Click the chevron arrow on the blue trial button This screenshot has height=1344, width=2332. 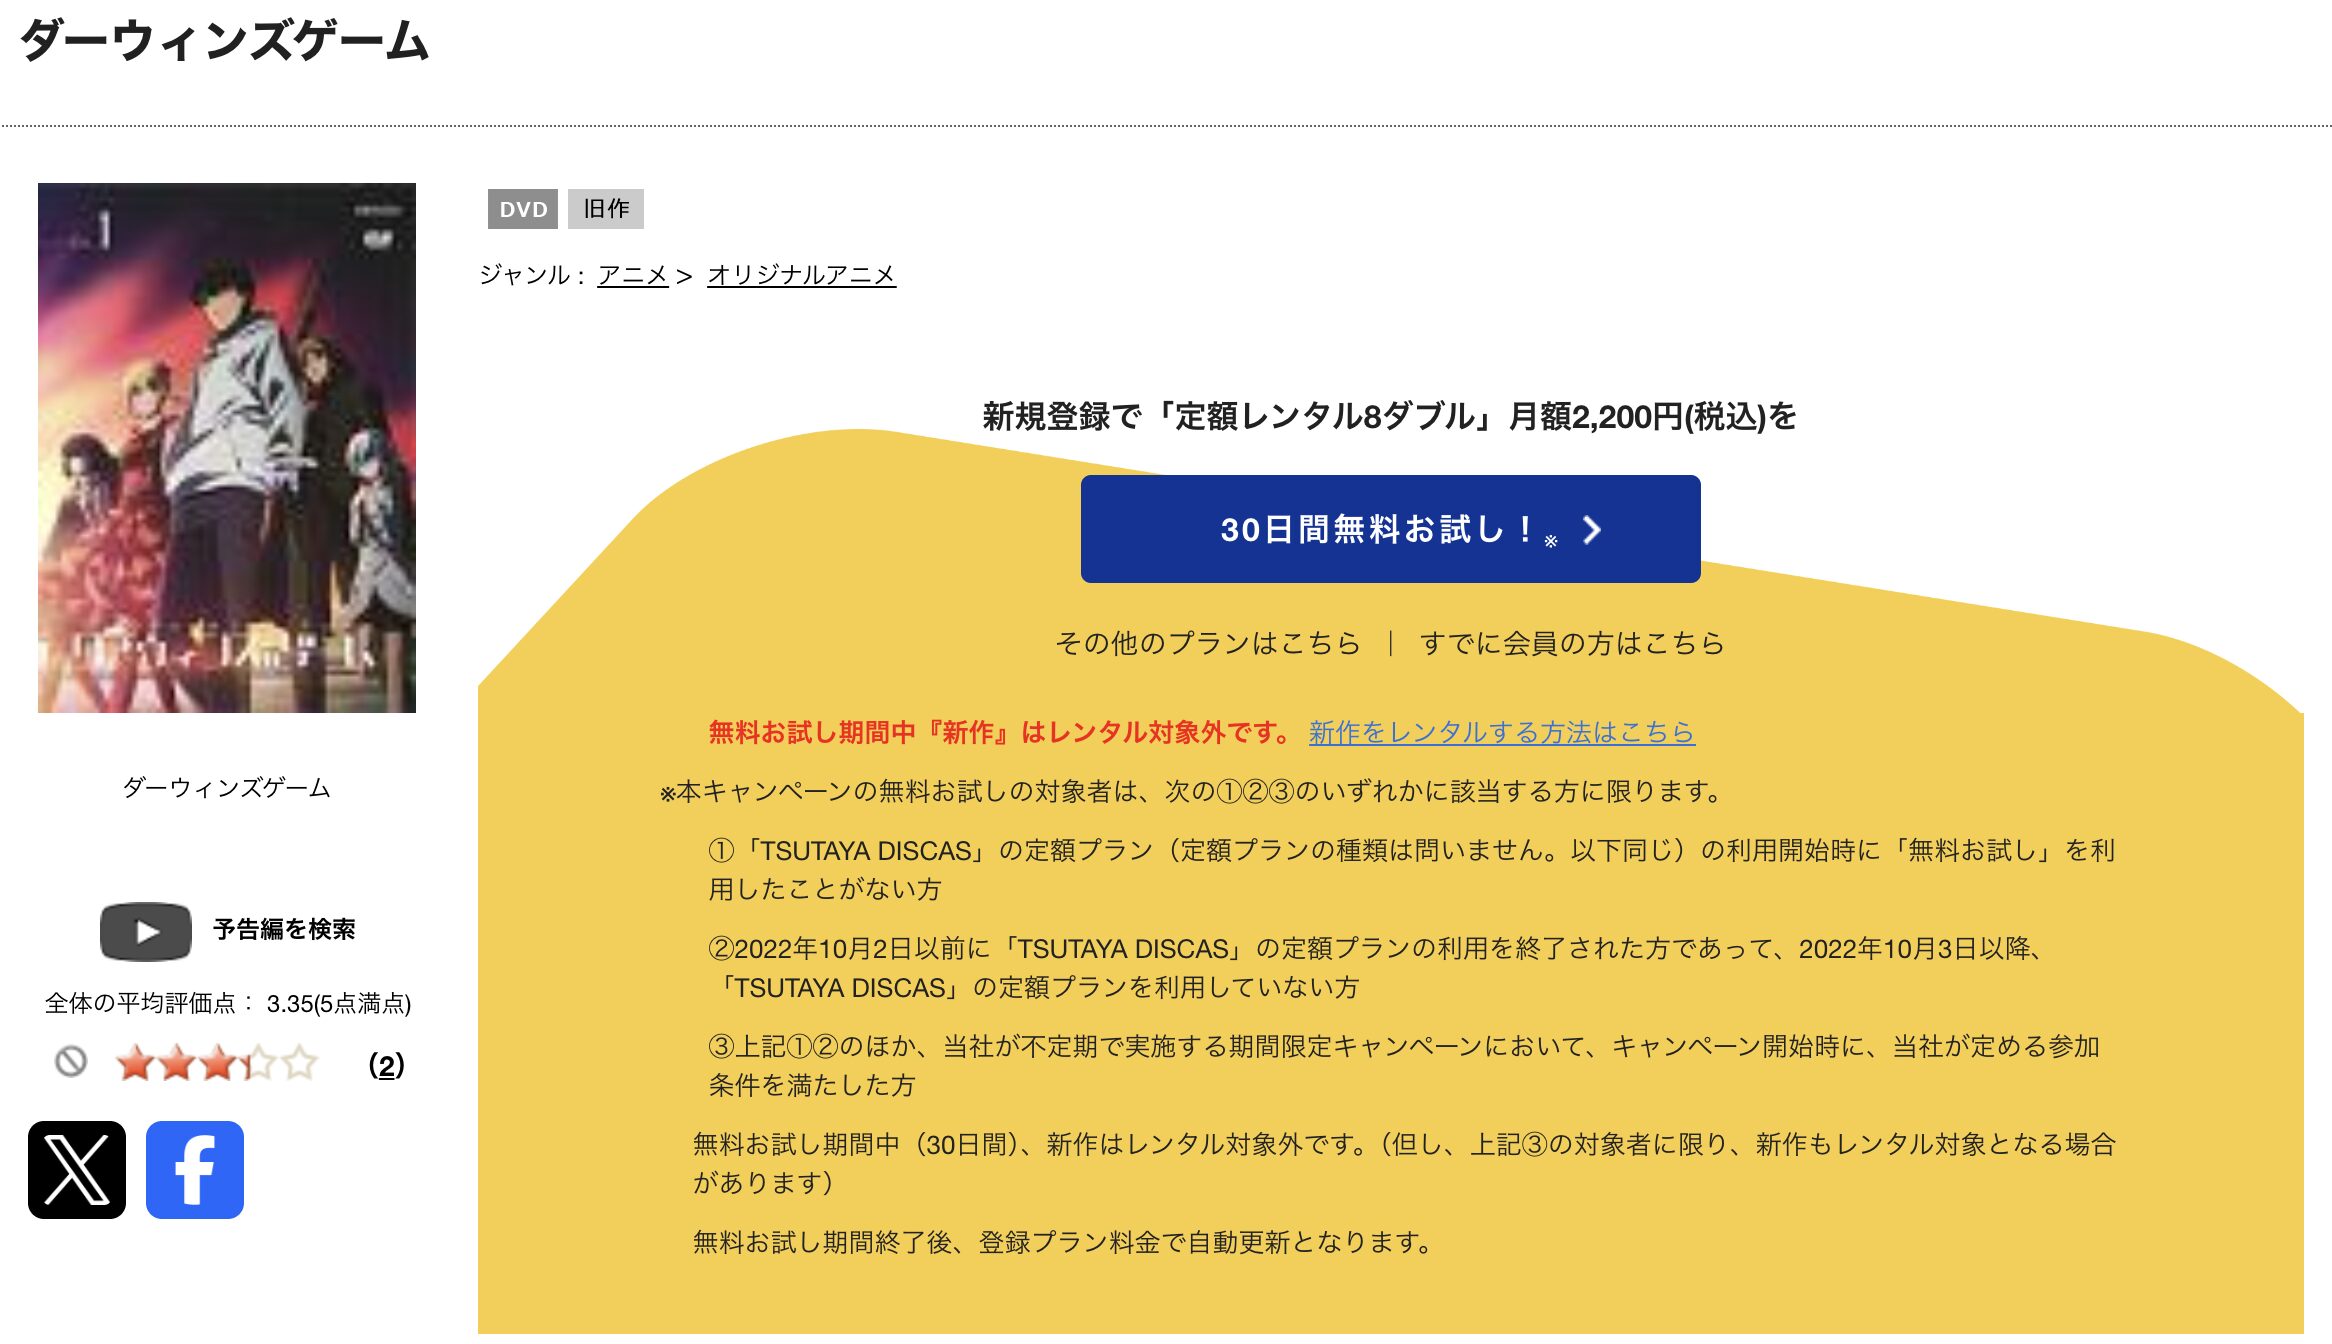click(x=1592, y=530)
